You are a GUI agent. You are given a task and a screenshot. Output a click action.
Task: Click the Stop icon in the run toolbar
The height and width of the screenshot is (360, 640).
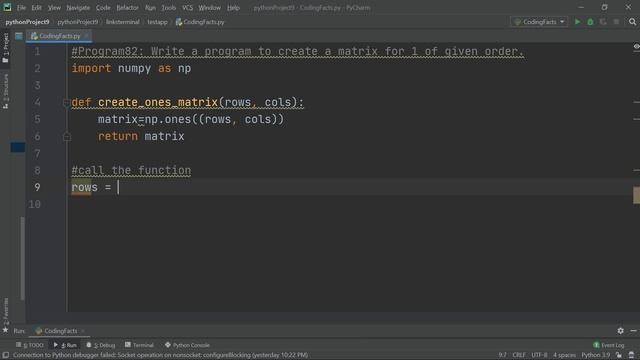(616, 22)
